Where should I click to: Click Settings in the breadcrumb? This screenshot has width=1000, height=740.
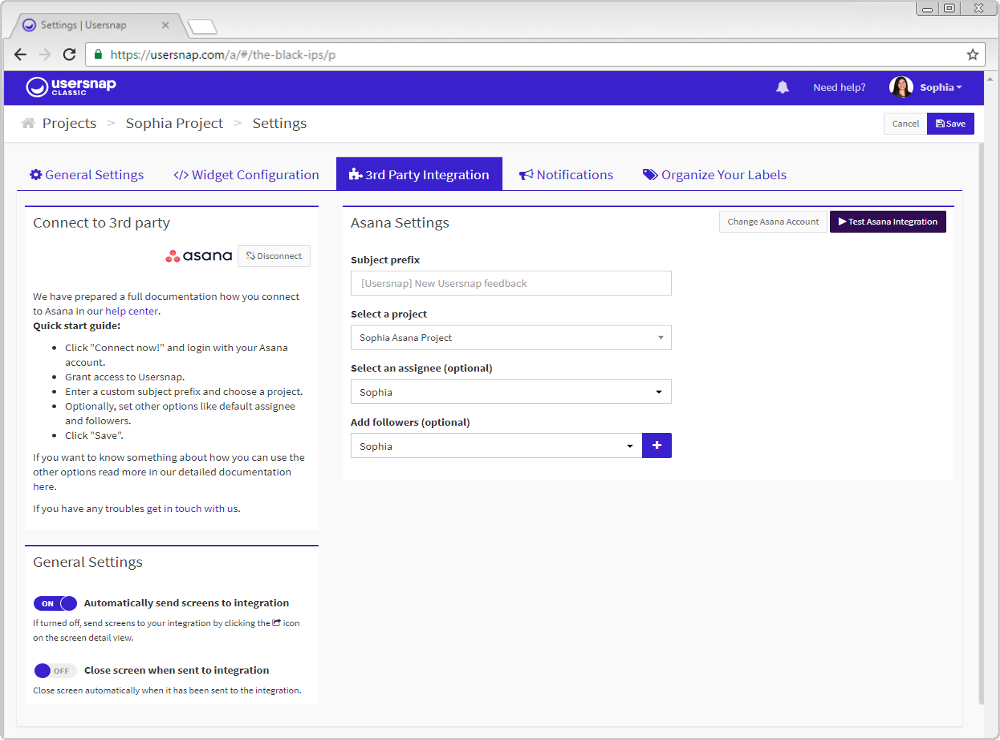[279, 123]
